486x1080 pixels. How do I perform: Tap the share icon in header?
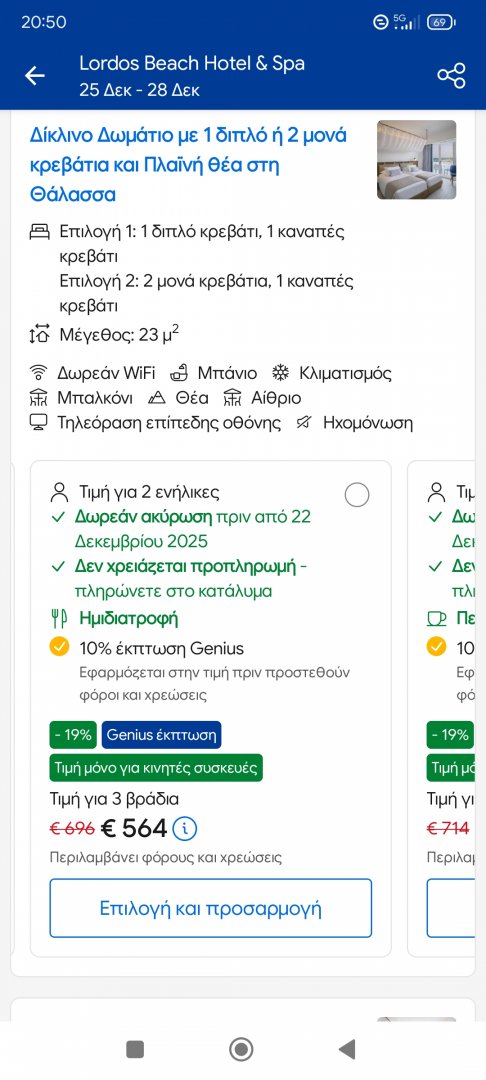point(452,76)
